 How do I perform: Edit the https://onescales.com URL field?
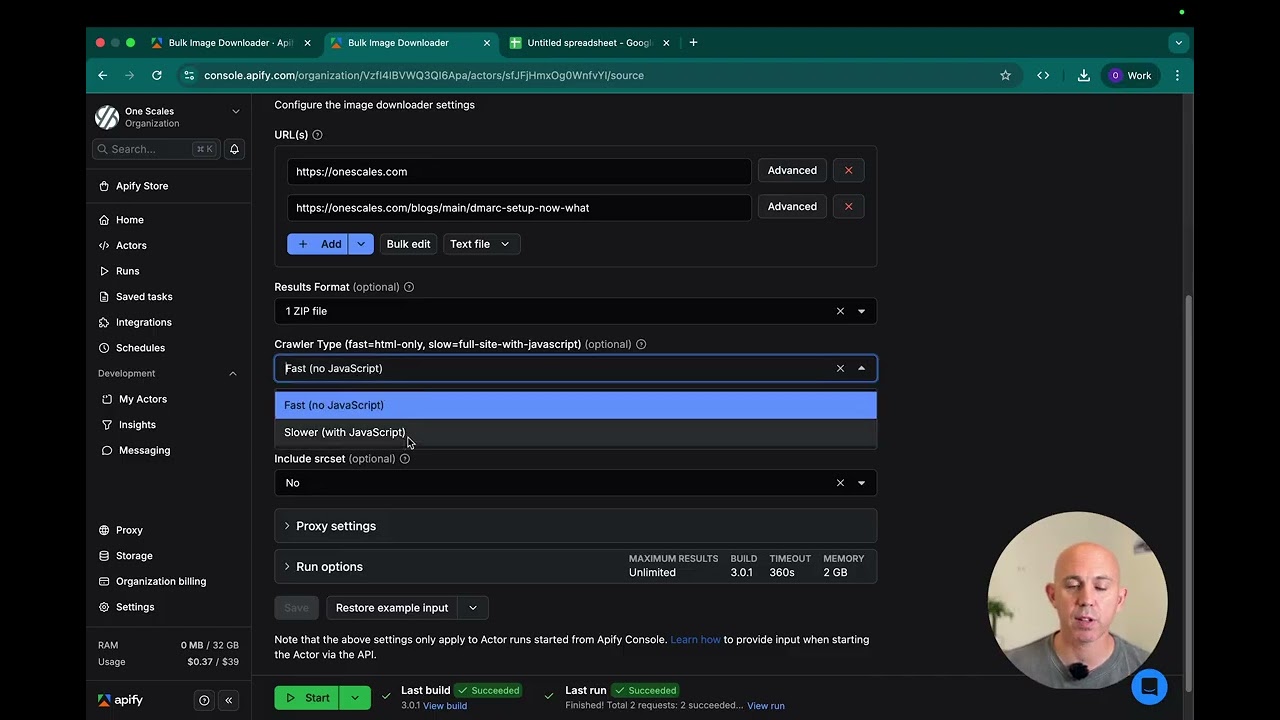[x=518, y=171]
